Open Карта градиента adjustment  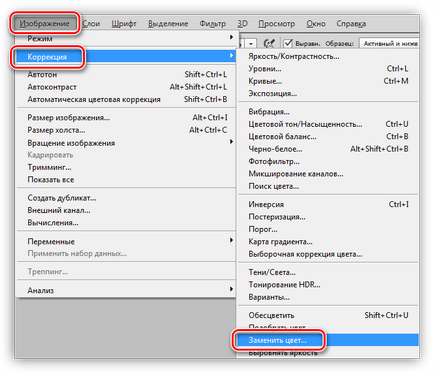point(328,242)
